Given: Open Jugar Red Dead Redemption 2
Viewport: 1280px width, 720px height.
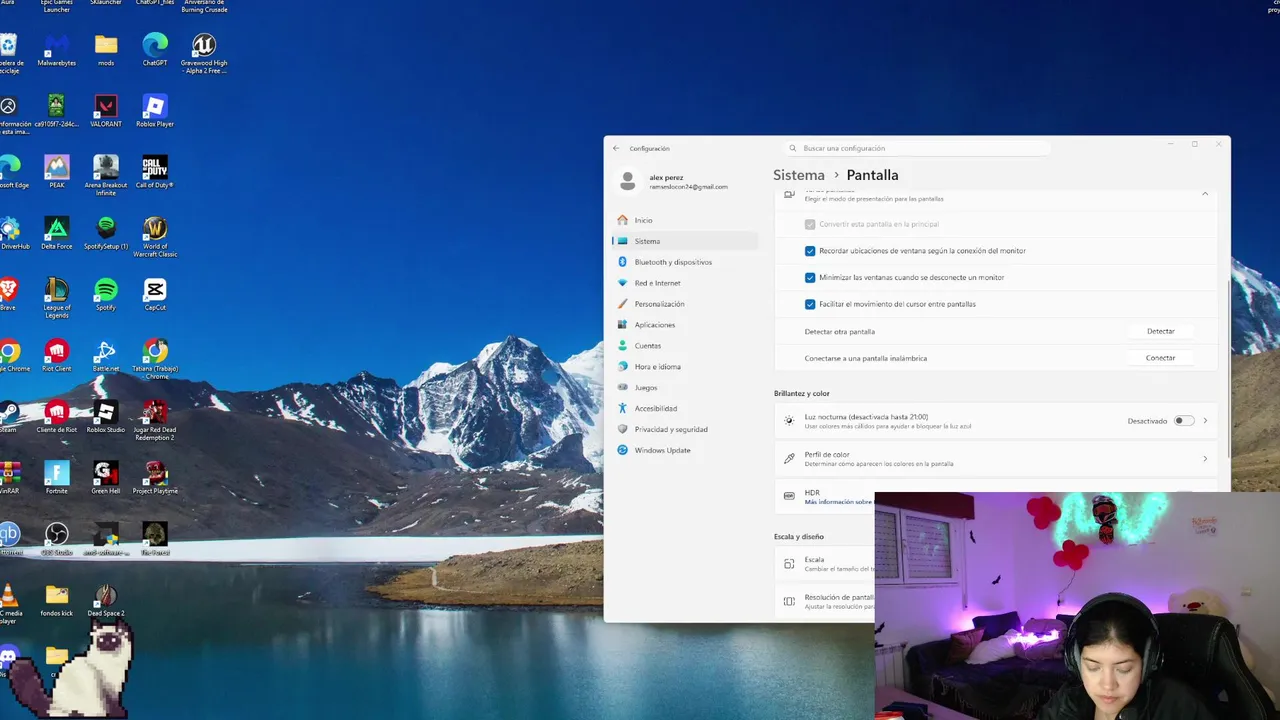Looking at the screenshot, I should pyautogui.click(x=155, y=420).
